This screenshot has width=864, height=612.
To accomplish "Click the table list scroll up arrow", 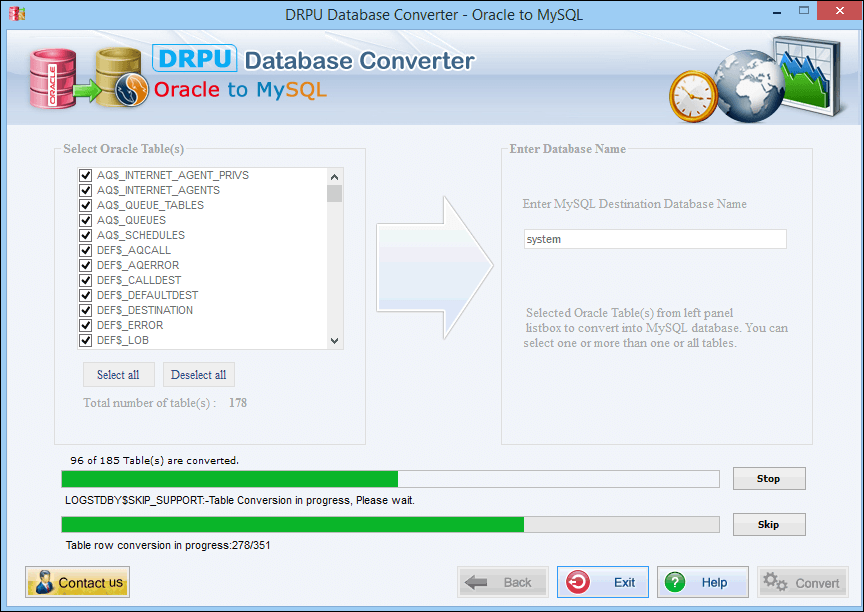I will [x=334, y=177].
